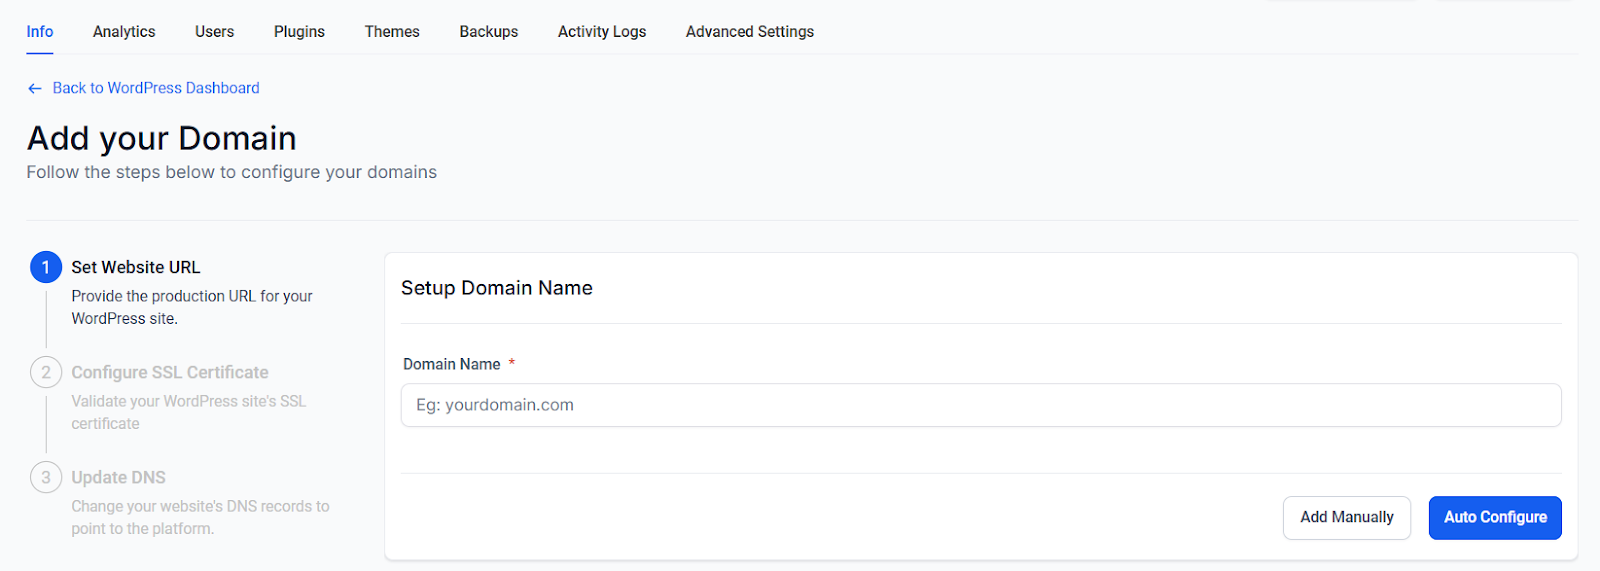1600x571 pixels.
Task: Click the back arrow icon
Action: [x=35, y=89]
